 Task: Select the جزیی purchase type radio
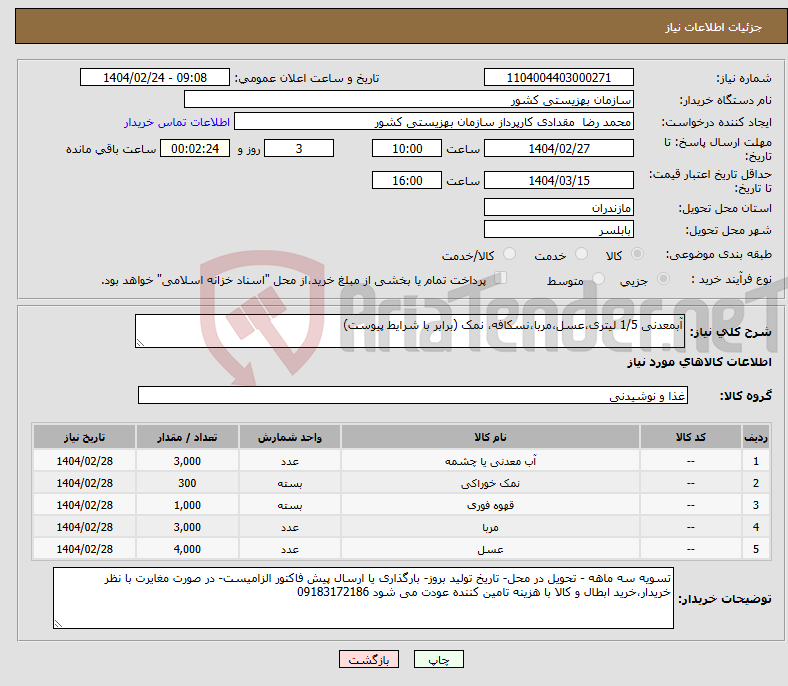(x=663, y=278)
